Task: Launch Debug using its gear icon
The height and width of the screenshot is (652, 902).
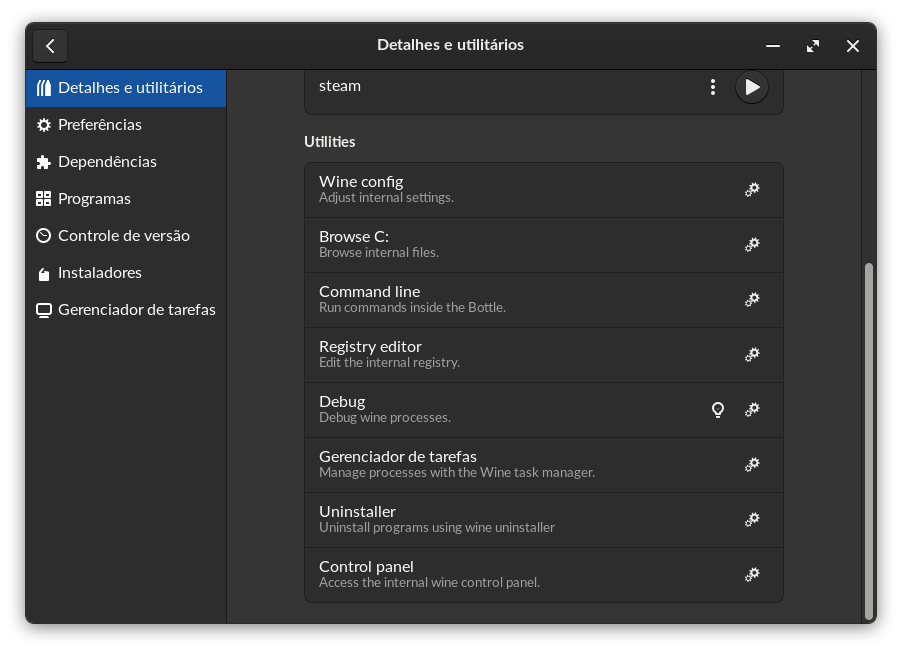Action: click(x=752, y=409)
